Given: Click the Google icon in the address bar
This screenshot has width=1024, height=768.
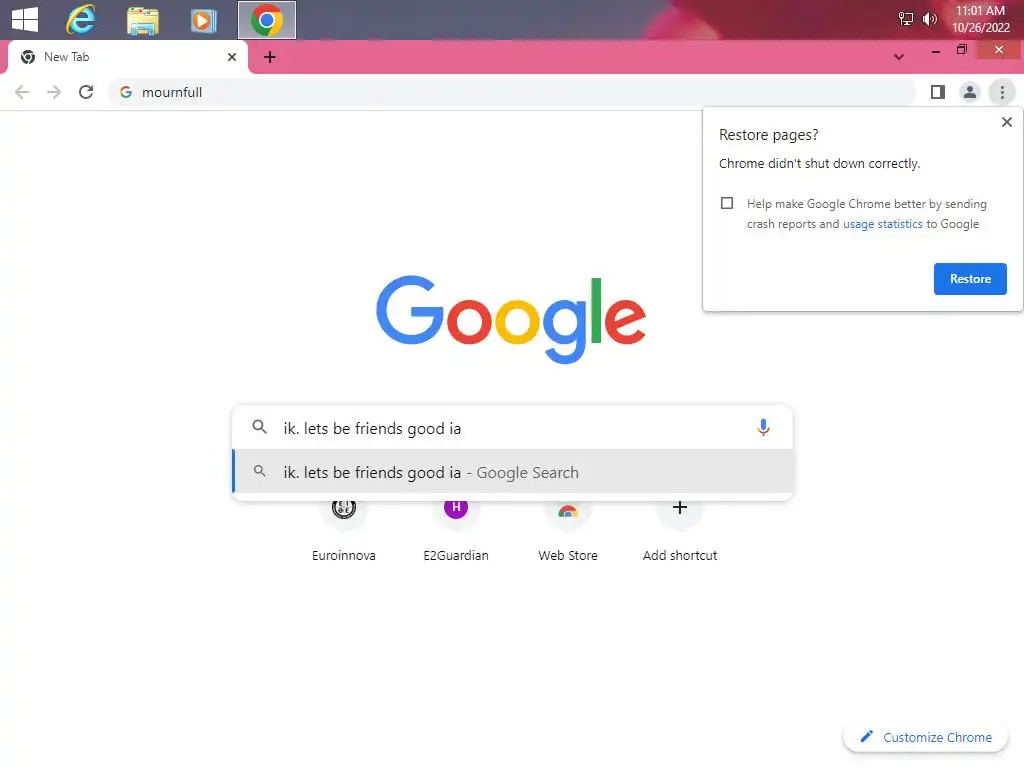Looking at the screenshot, I should point(126,92).
